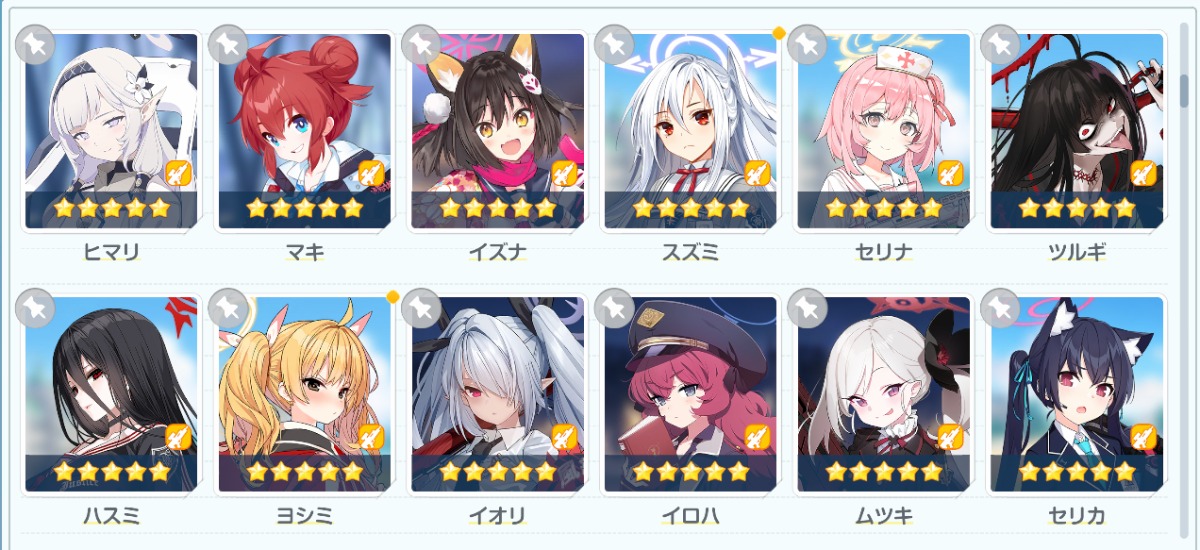
Task: Select the イズナ fox-girl portrait
Action: [498, 131]
